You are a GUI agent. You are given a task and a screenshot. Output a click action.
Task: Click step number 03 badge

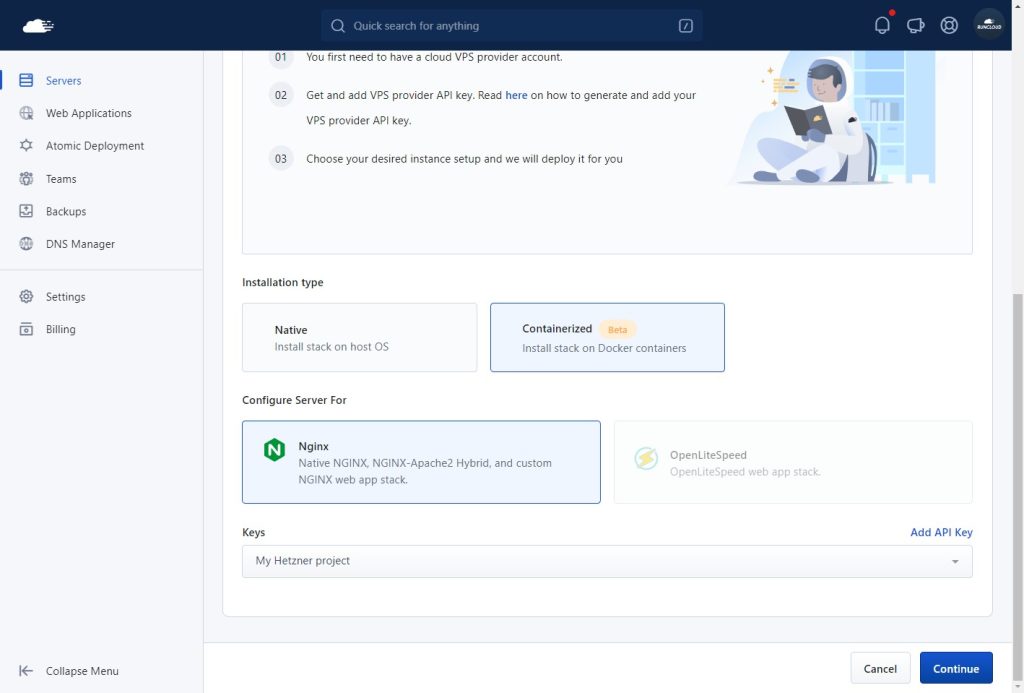[x=281, y=159]
